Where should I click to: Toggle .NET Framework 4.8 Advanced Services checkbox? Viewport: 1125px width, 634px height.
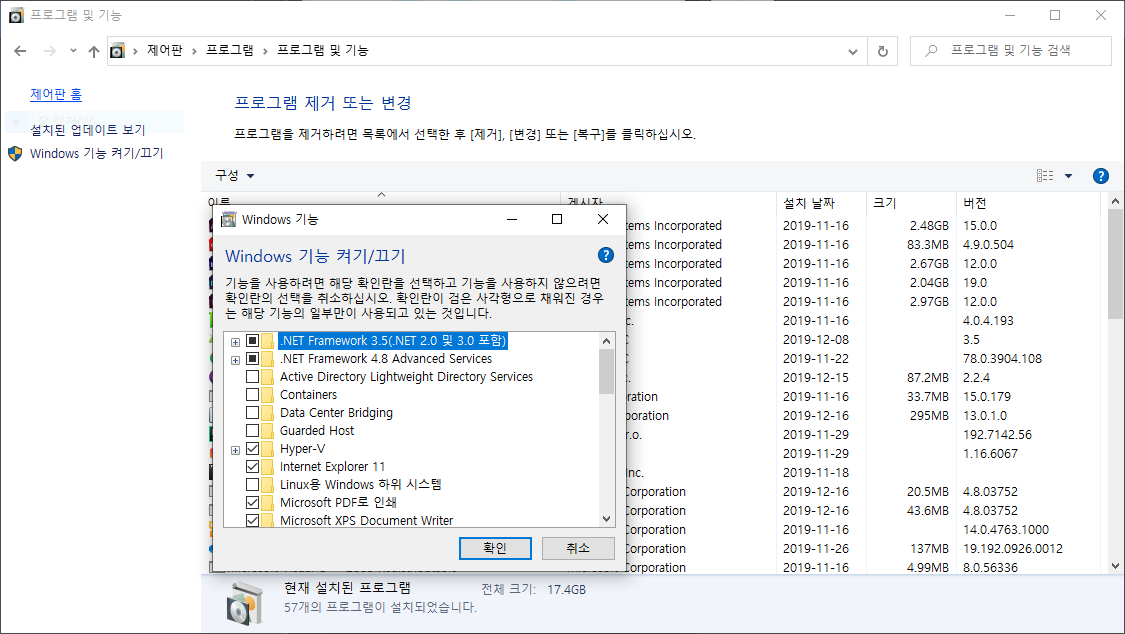(253, 359)
